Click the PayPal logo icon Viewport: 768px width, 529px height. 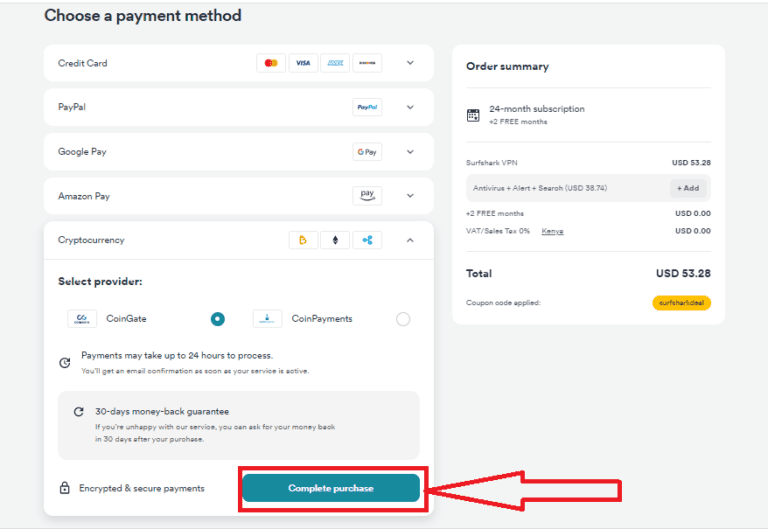pos(367,107)
